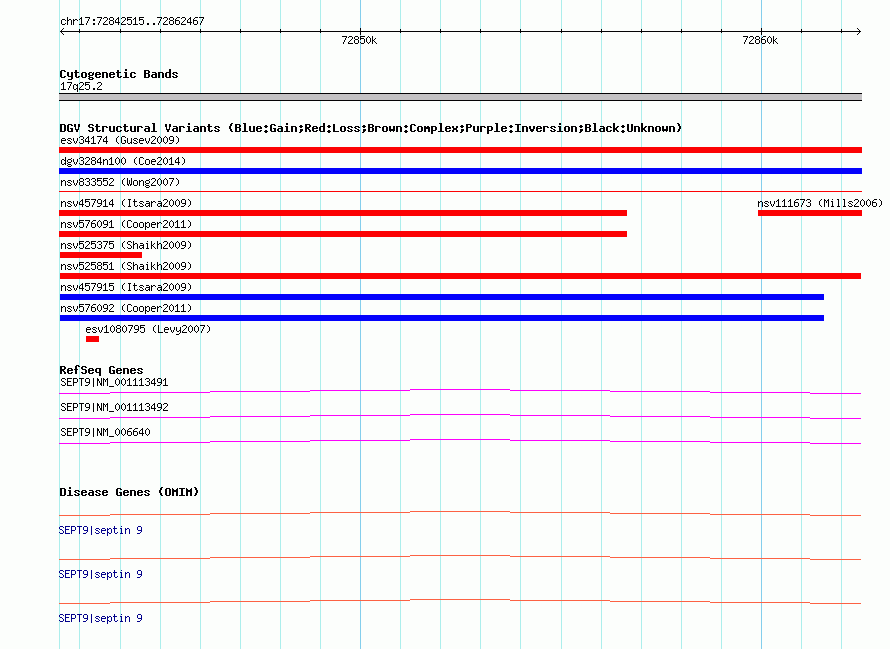Click the chr17:72842515..72862467 coordinates label
This screenshot has width=890, height=649.
click(x=132, y=21)
